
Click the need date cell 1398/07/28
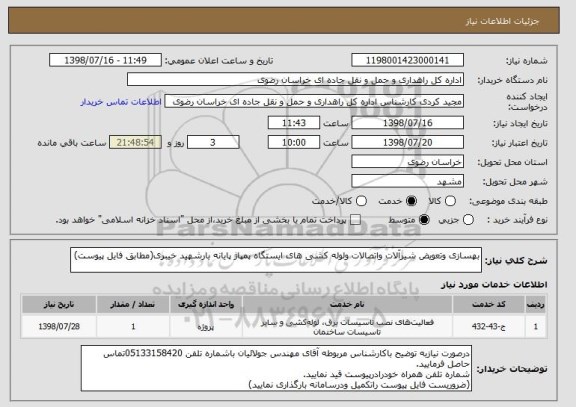59,326
